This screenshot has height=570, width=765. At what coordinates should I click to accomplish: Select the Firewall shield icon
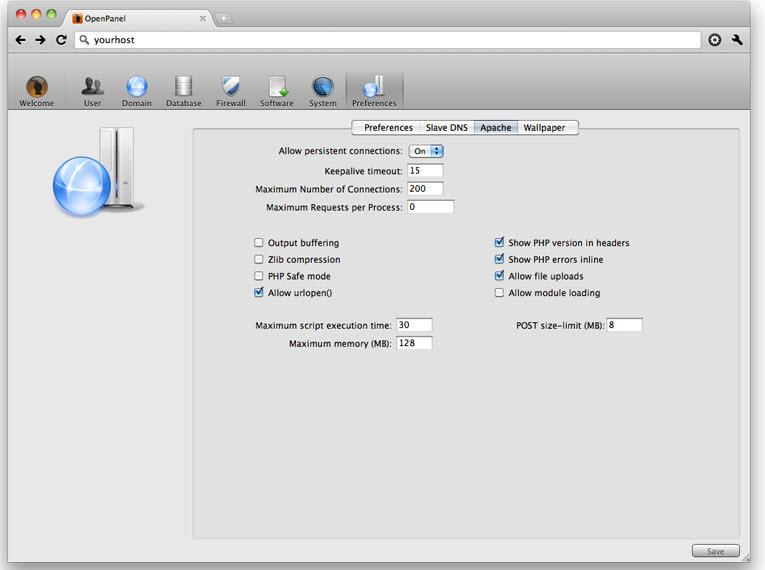[231, 86]
